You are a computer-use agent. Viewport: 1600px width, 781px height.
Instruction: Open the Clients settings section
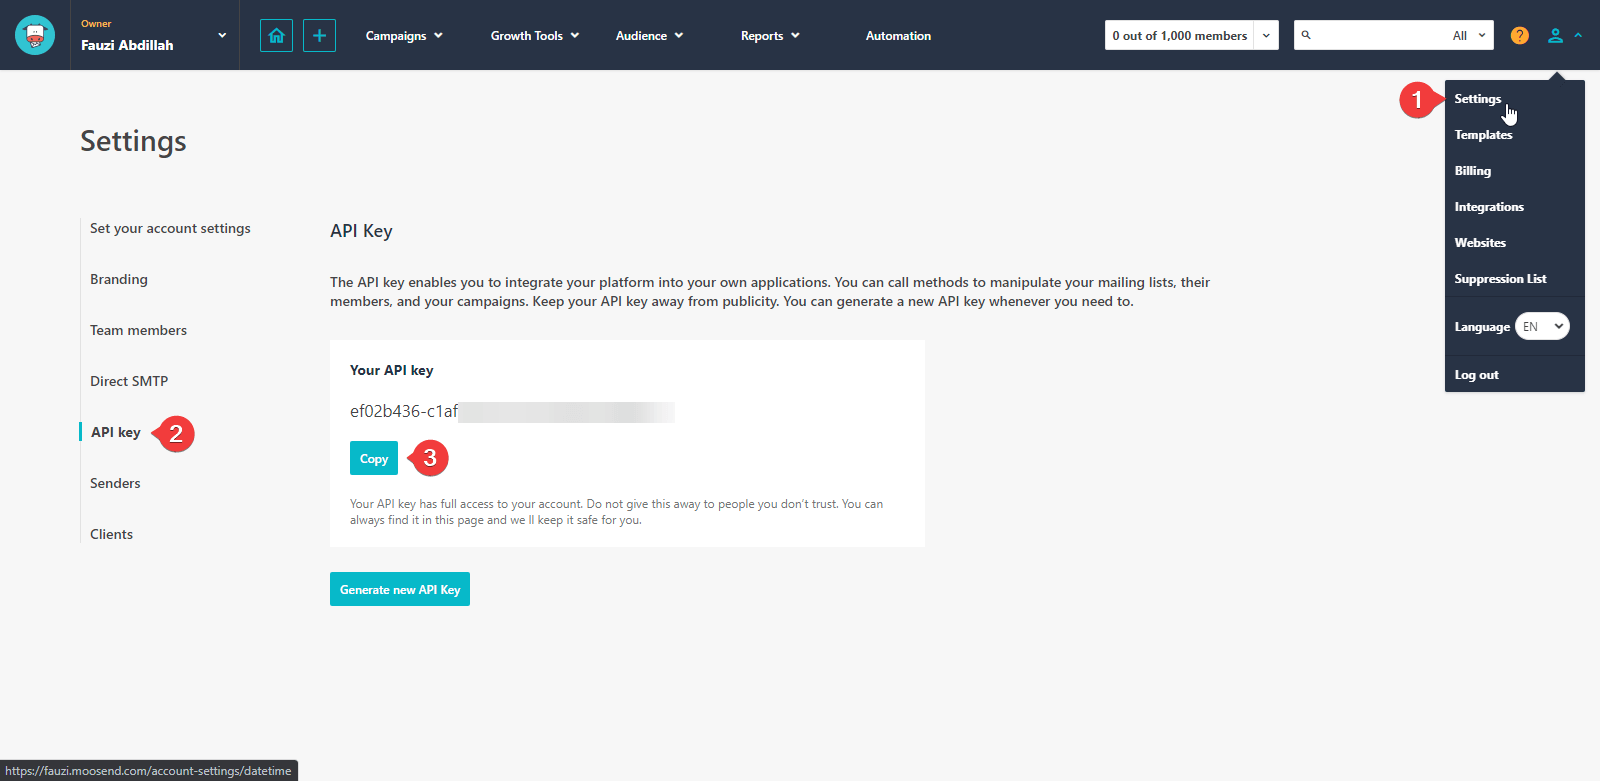coord(111,534)
